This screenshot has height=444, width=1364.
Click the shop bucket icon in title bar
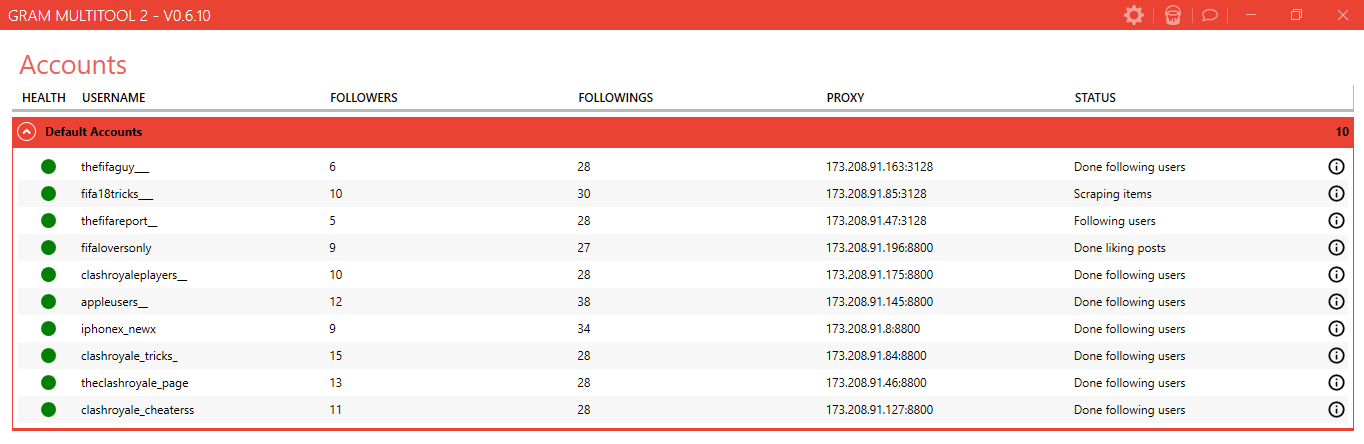pyautogui.click(x=1173, y=15)
